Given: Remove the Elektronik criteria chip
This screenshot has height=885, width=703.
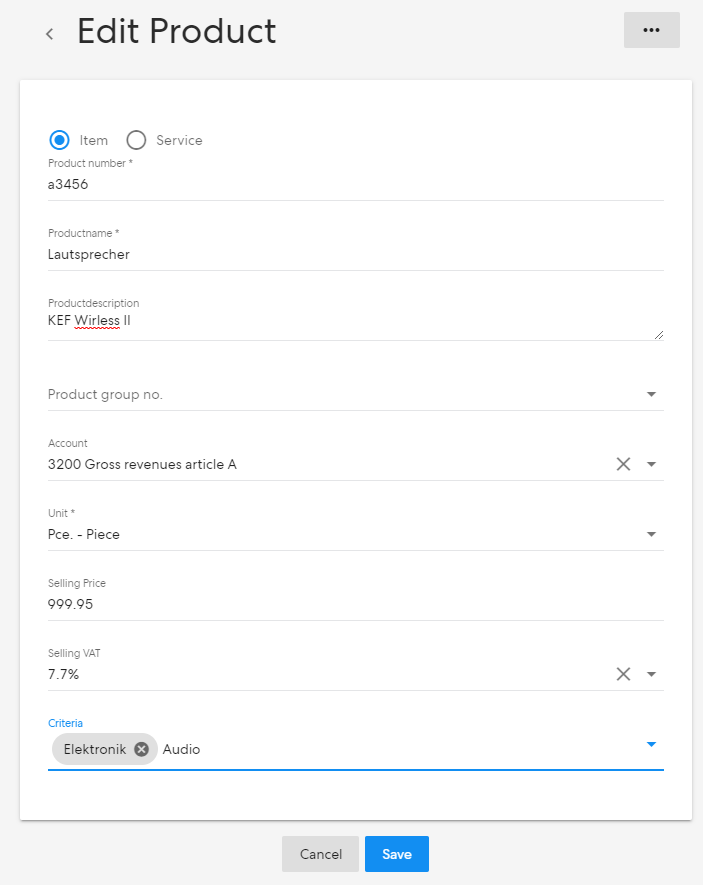Looking at the screenshot, I should (x=142, y=749).
